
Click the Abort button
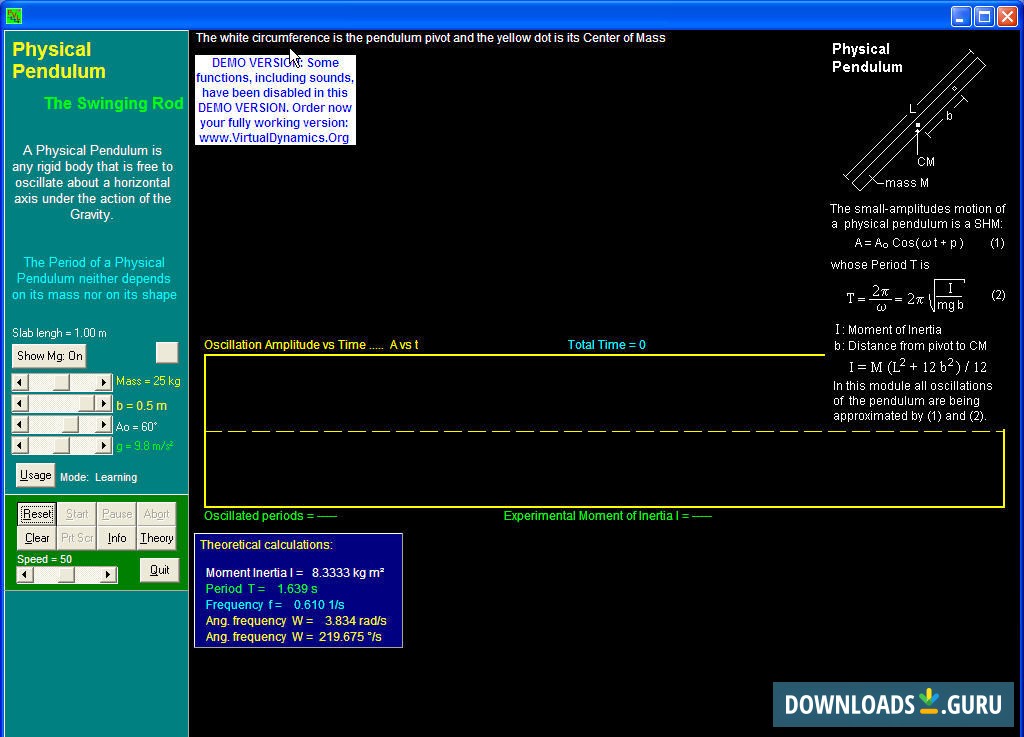point(157,514)
